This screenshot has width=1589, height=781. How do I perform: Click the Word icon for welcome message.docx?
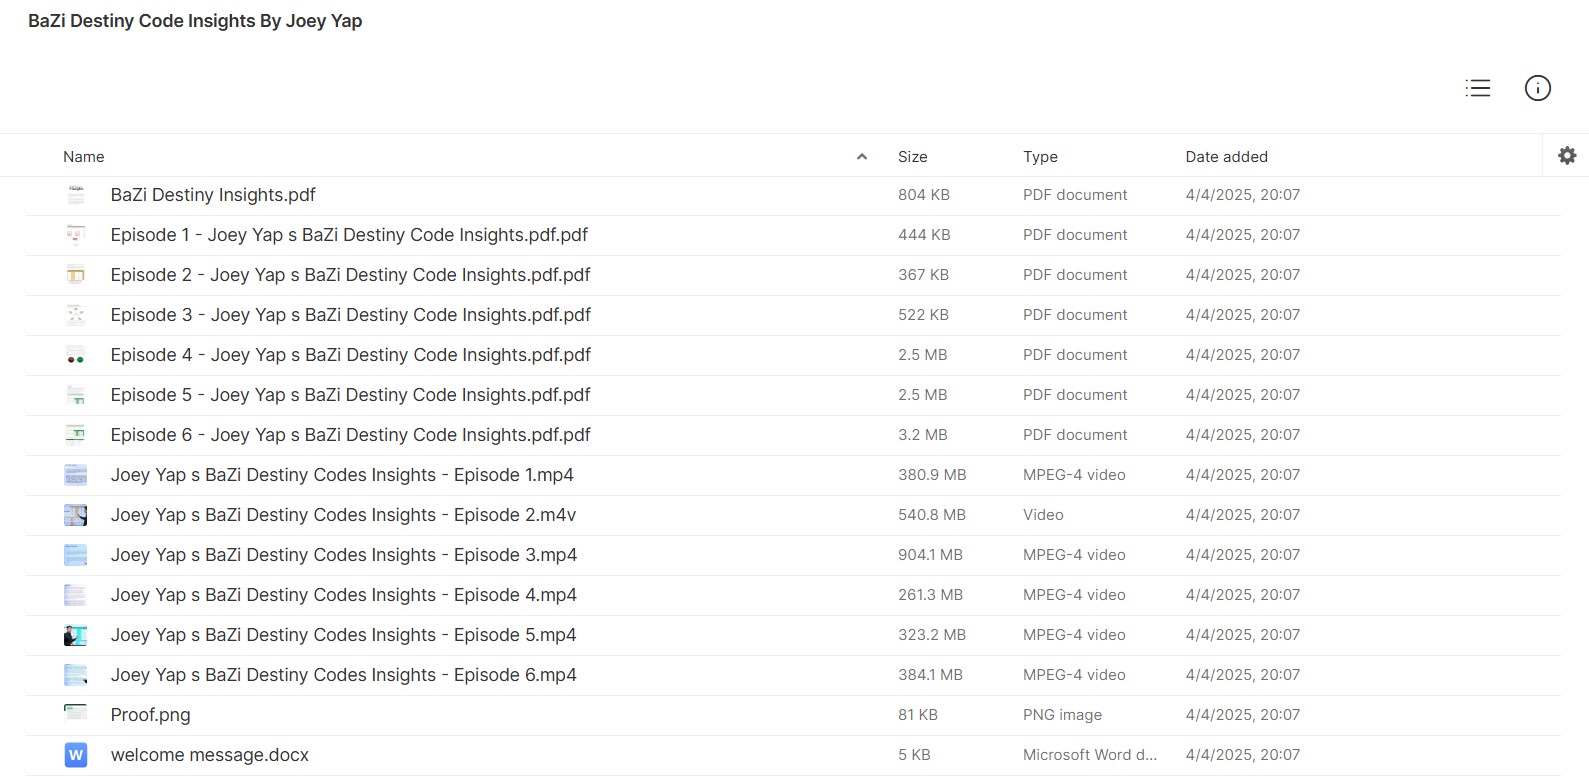[75, 755]
